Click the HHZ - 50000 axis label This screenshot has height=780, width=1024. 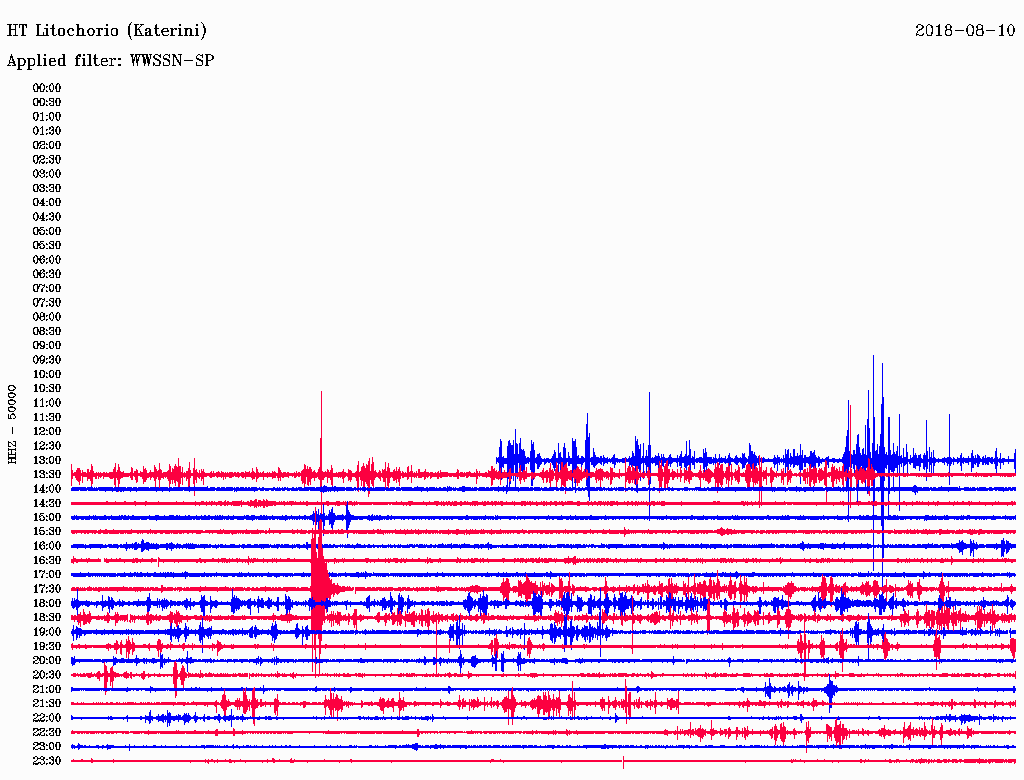coord(12,424)
